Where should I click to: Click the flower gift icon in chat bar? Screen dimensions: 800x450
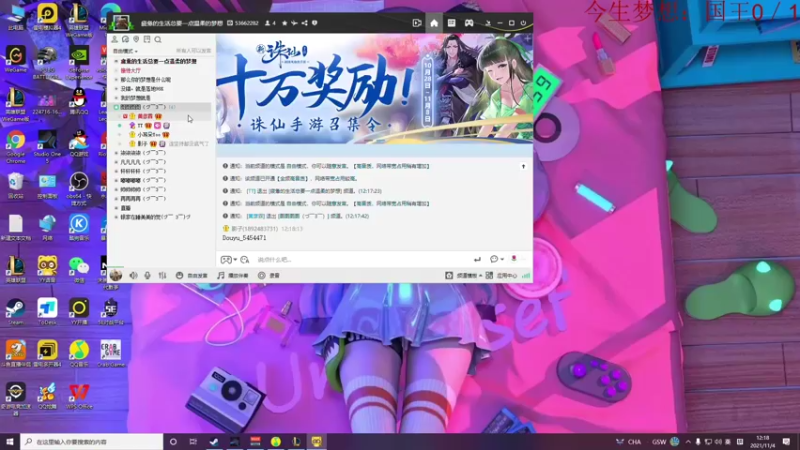[514, 259]
